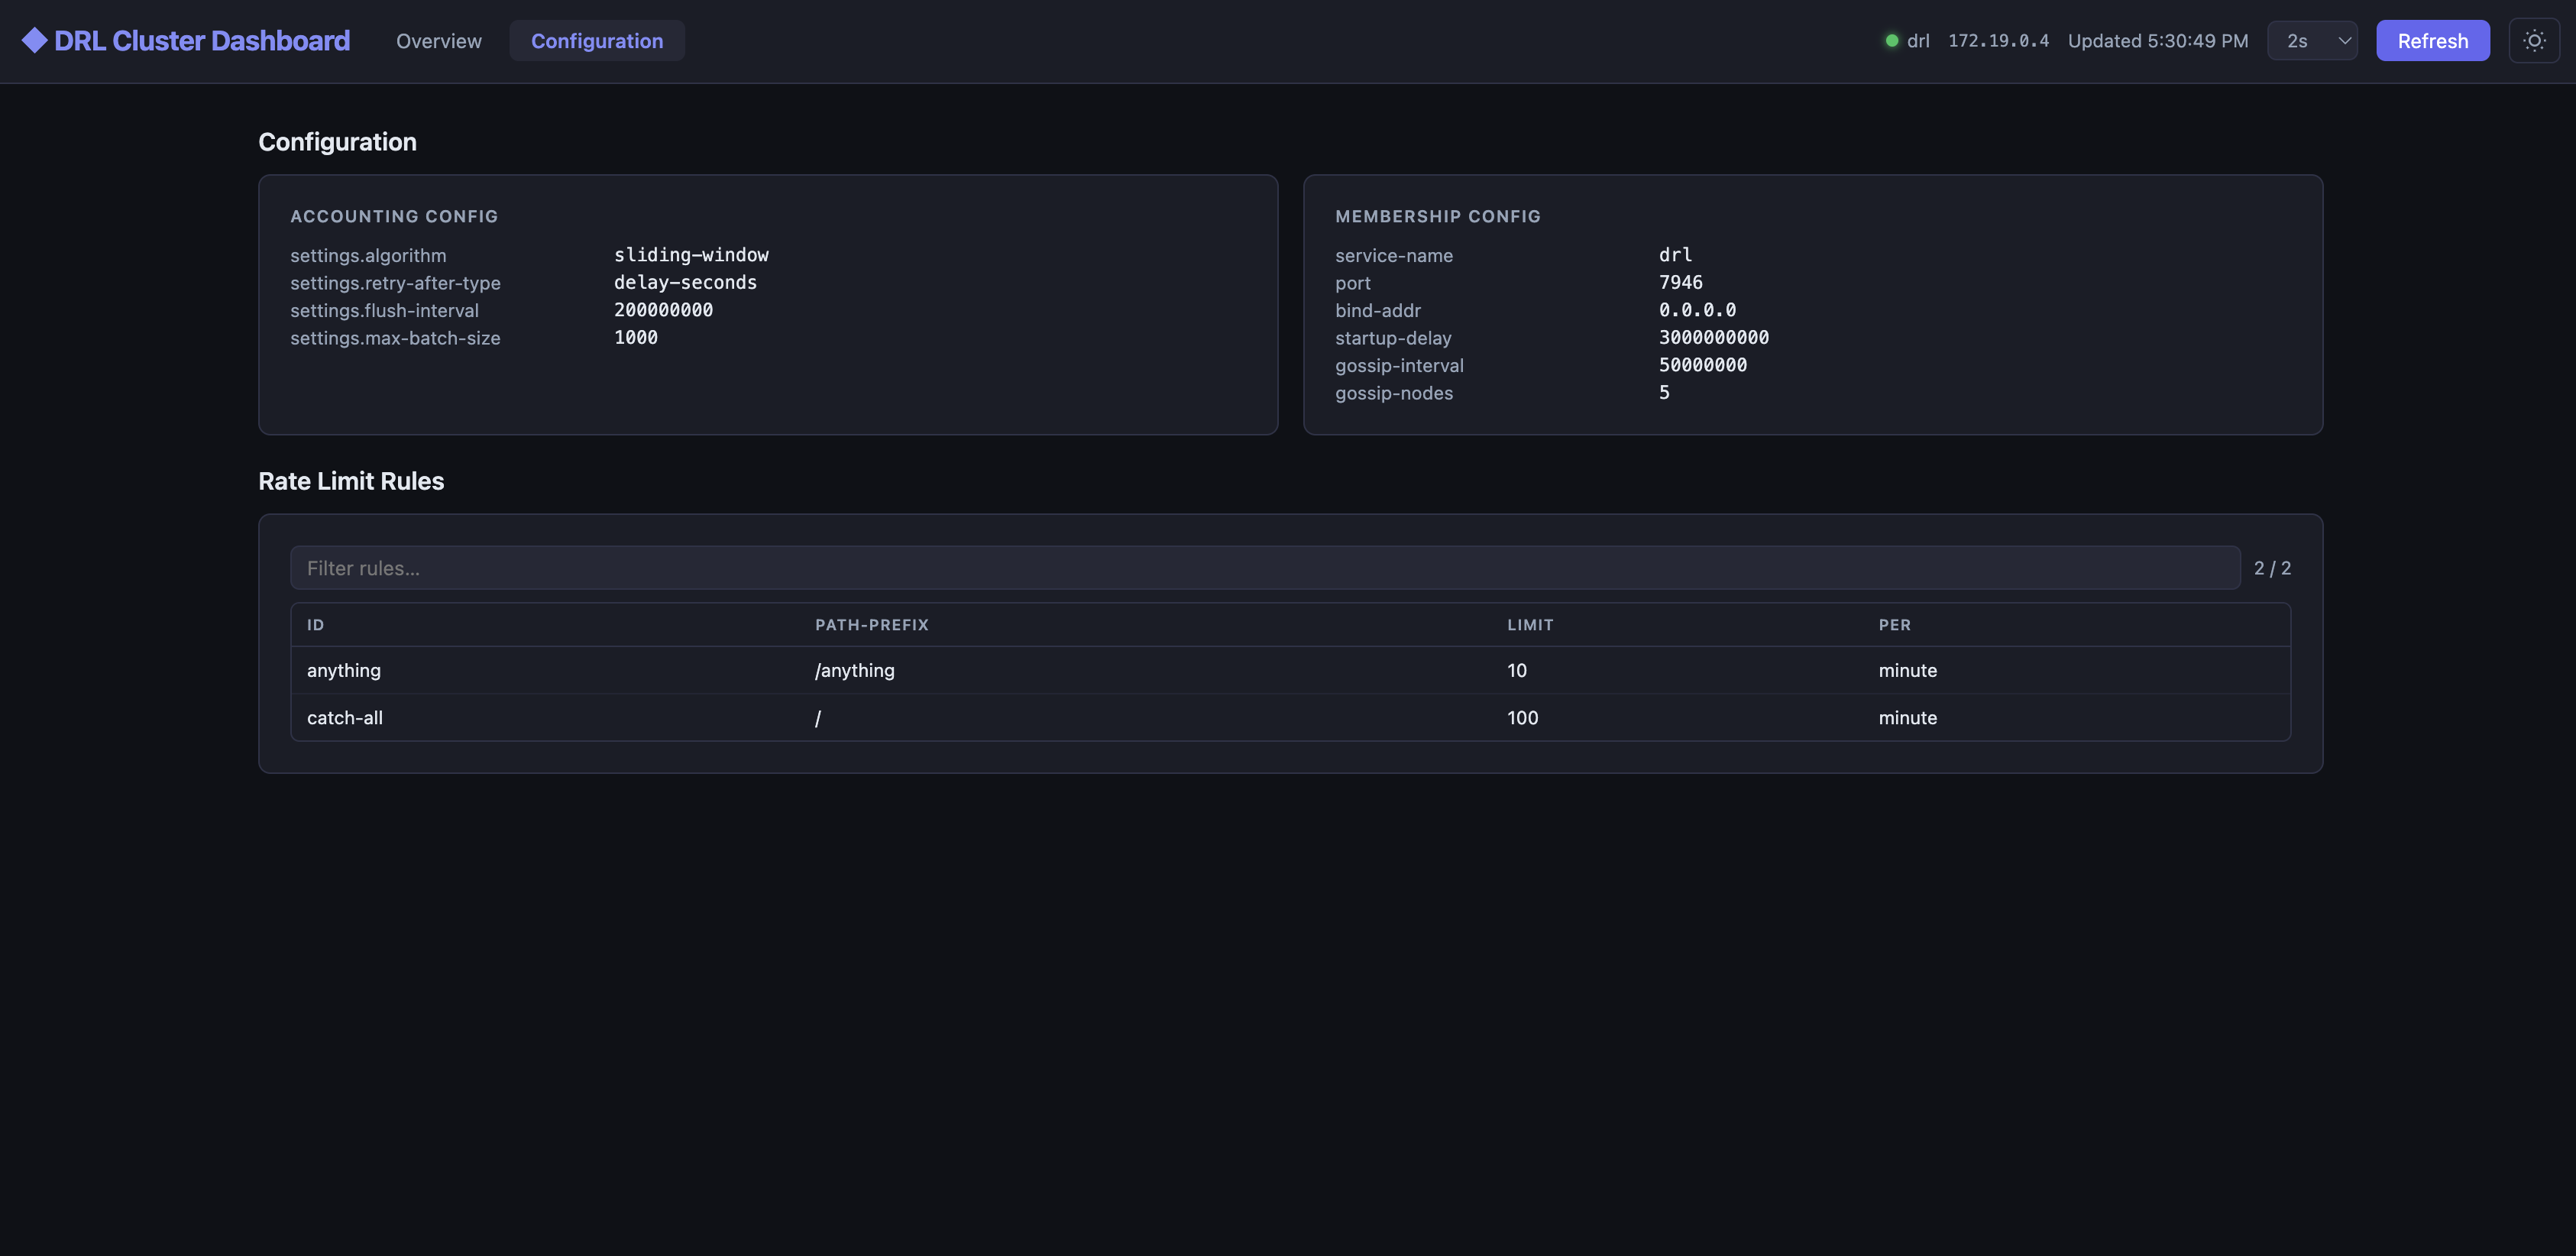
Task: Click the PER column header
Action: (1894, 625)
